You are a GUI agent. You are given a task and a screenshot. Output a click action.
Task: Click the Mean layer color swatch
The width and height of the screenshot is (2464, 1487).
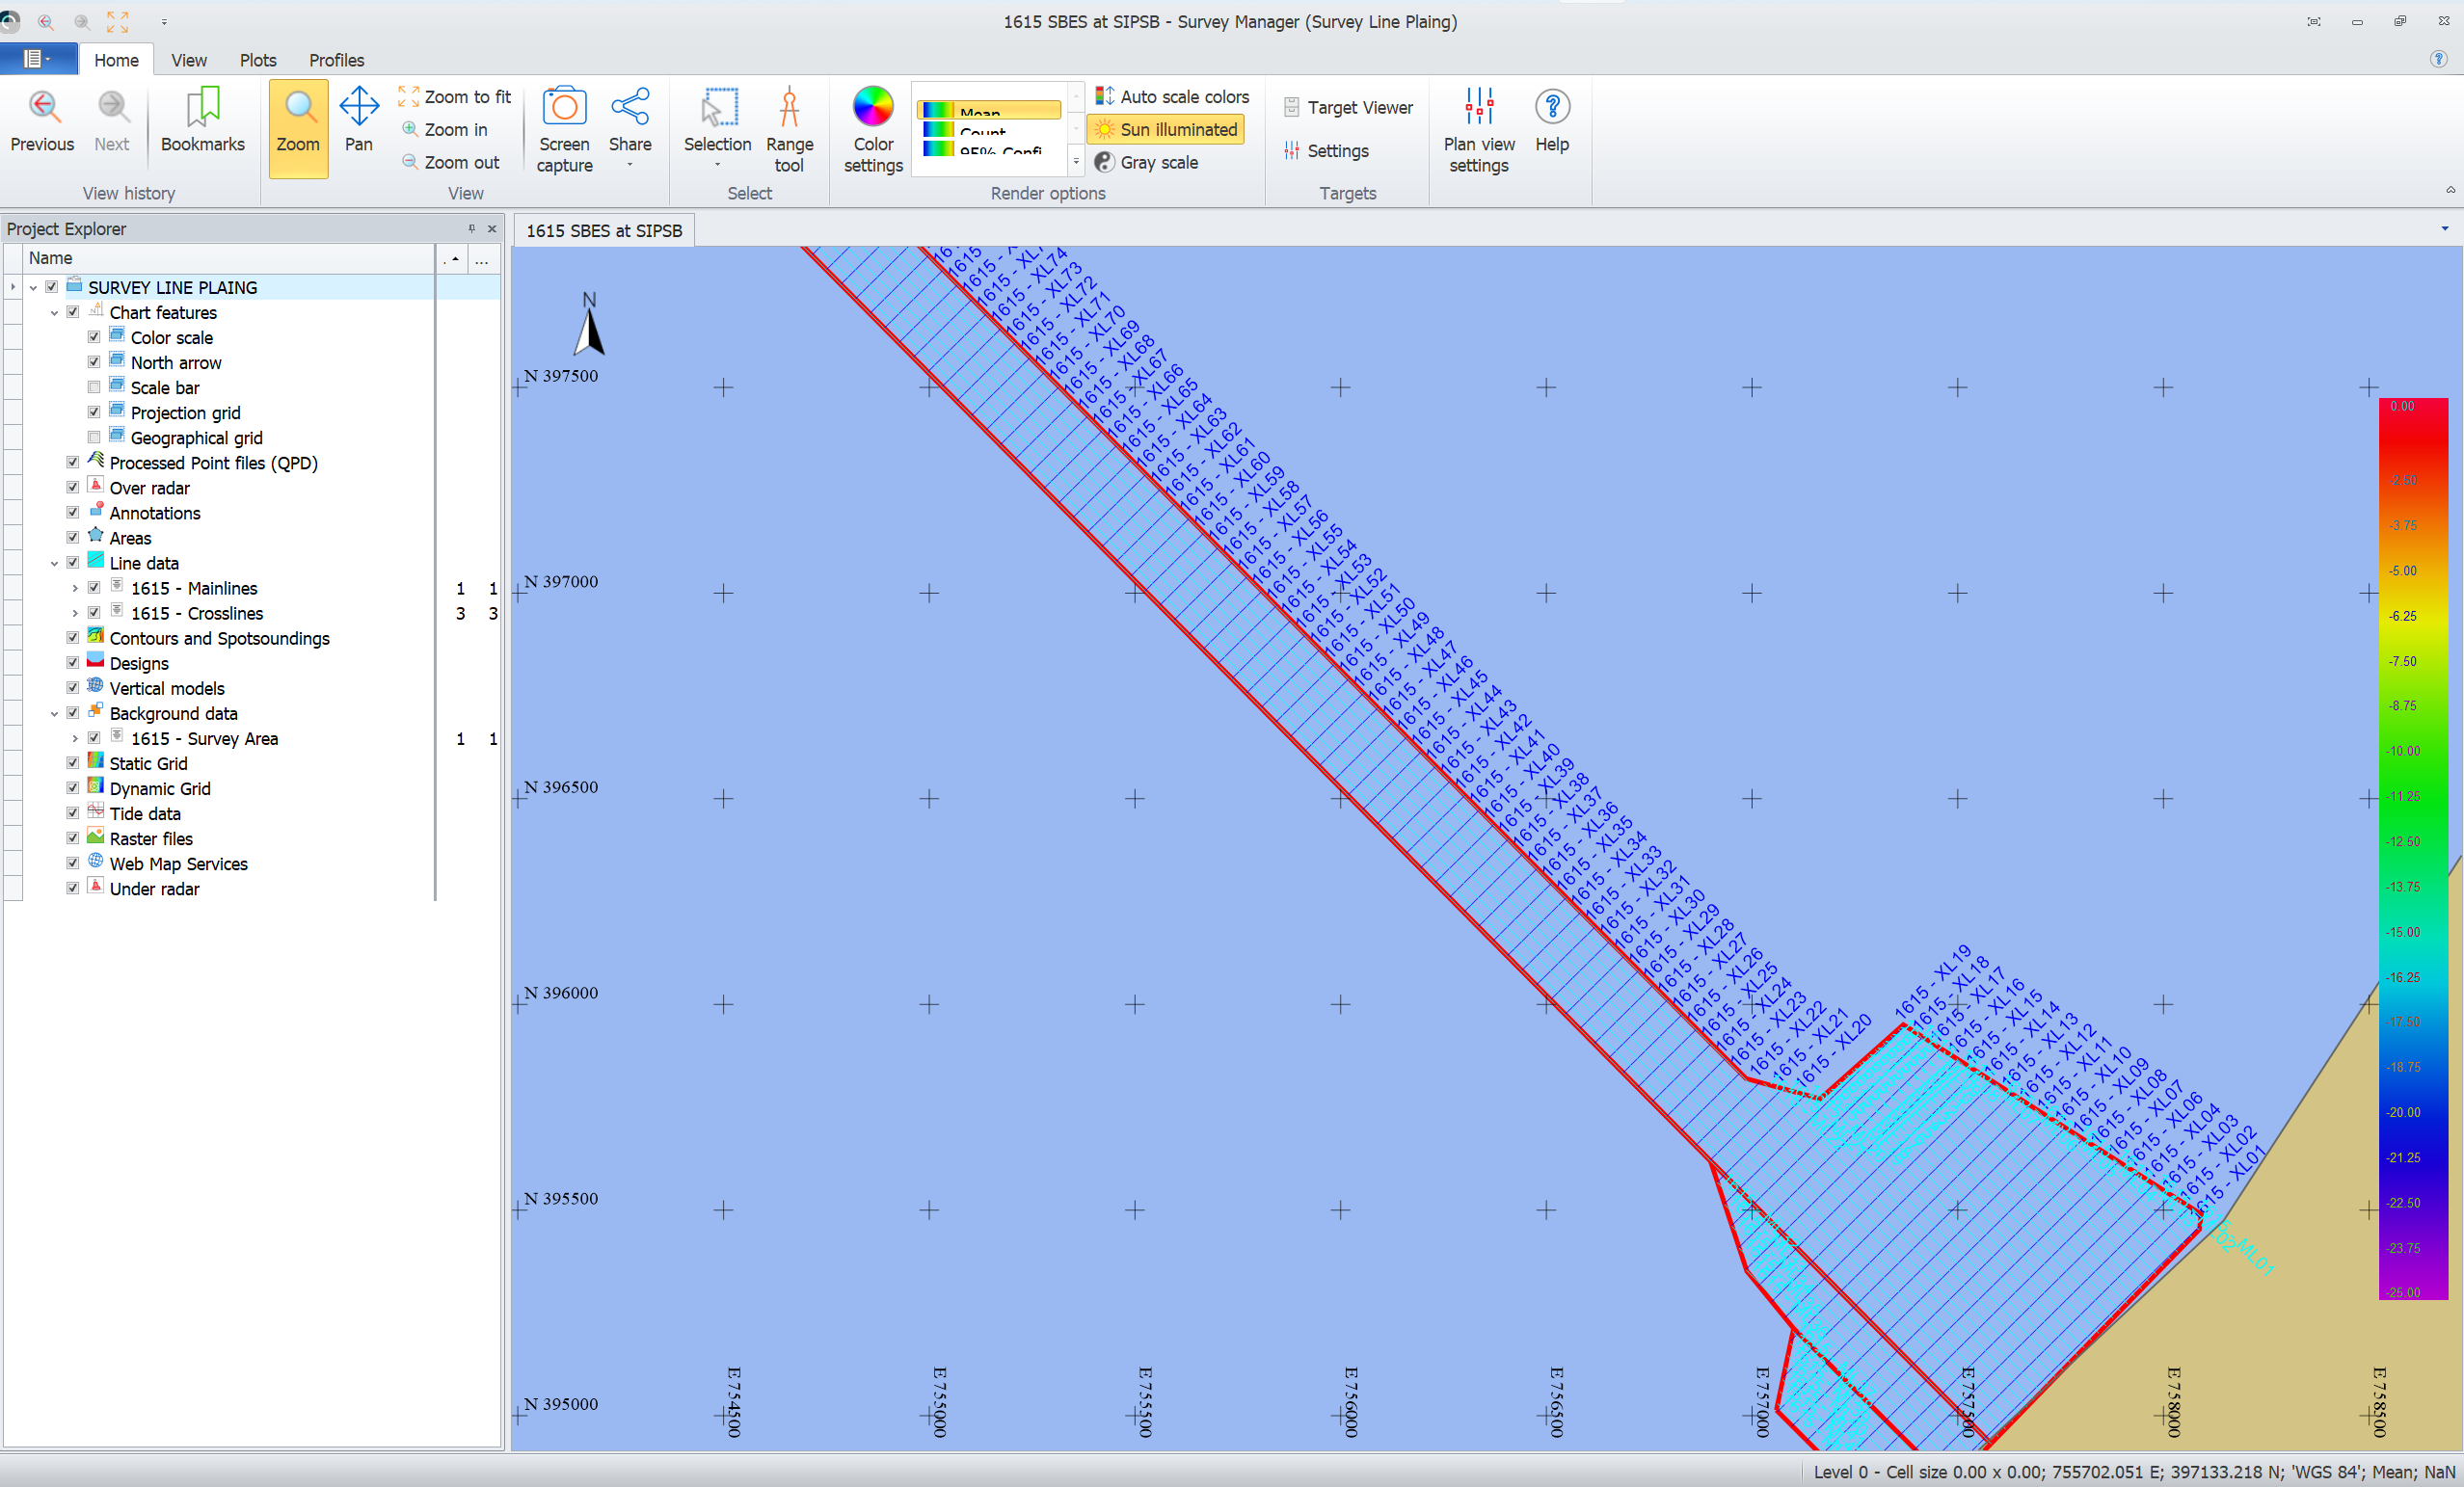[x=938, y=110]
